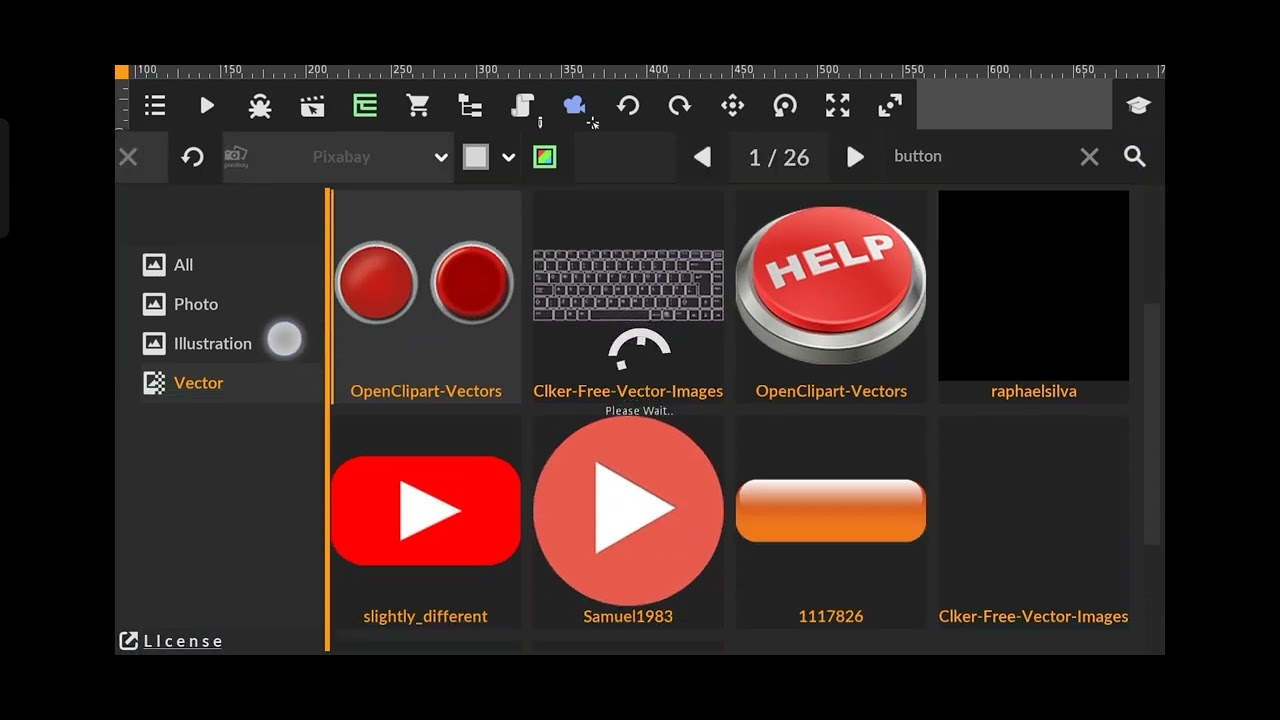
Task: Focus the search field containing 'button'
Action: pyautogui.click(x=980, y=157)
